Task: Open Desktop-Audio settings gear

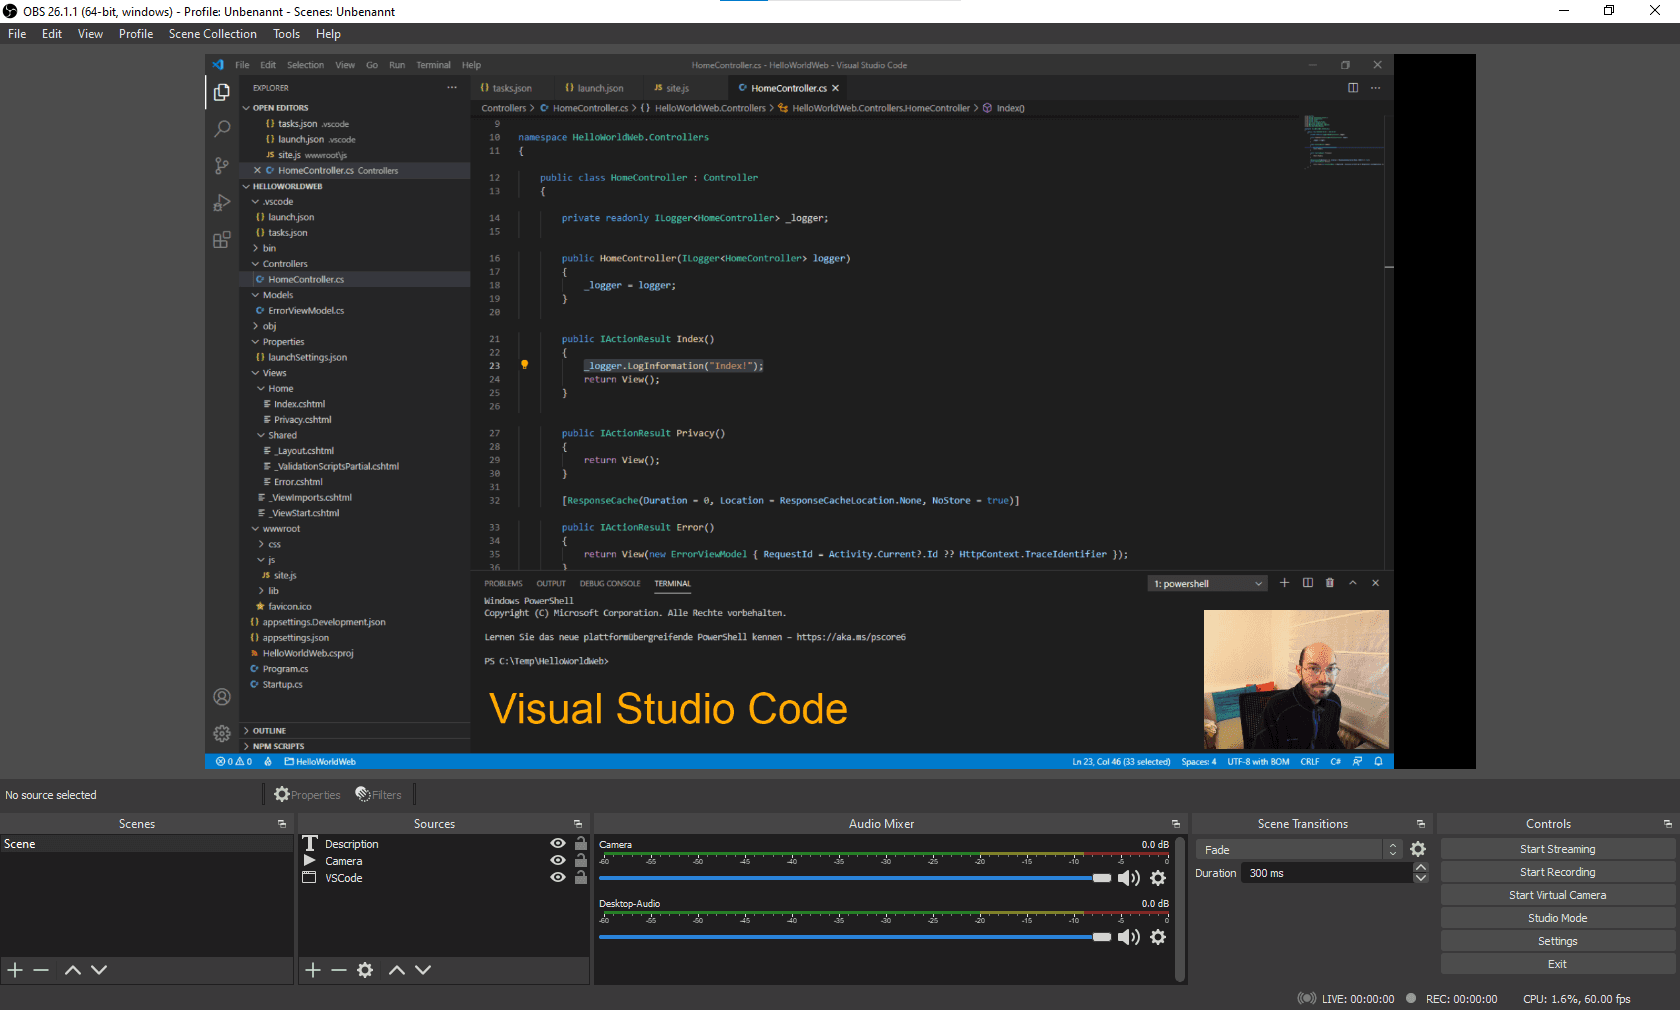Action: click(1158, 937)
